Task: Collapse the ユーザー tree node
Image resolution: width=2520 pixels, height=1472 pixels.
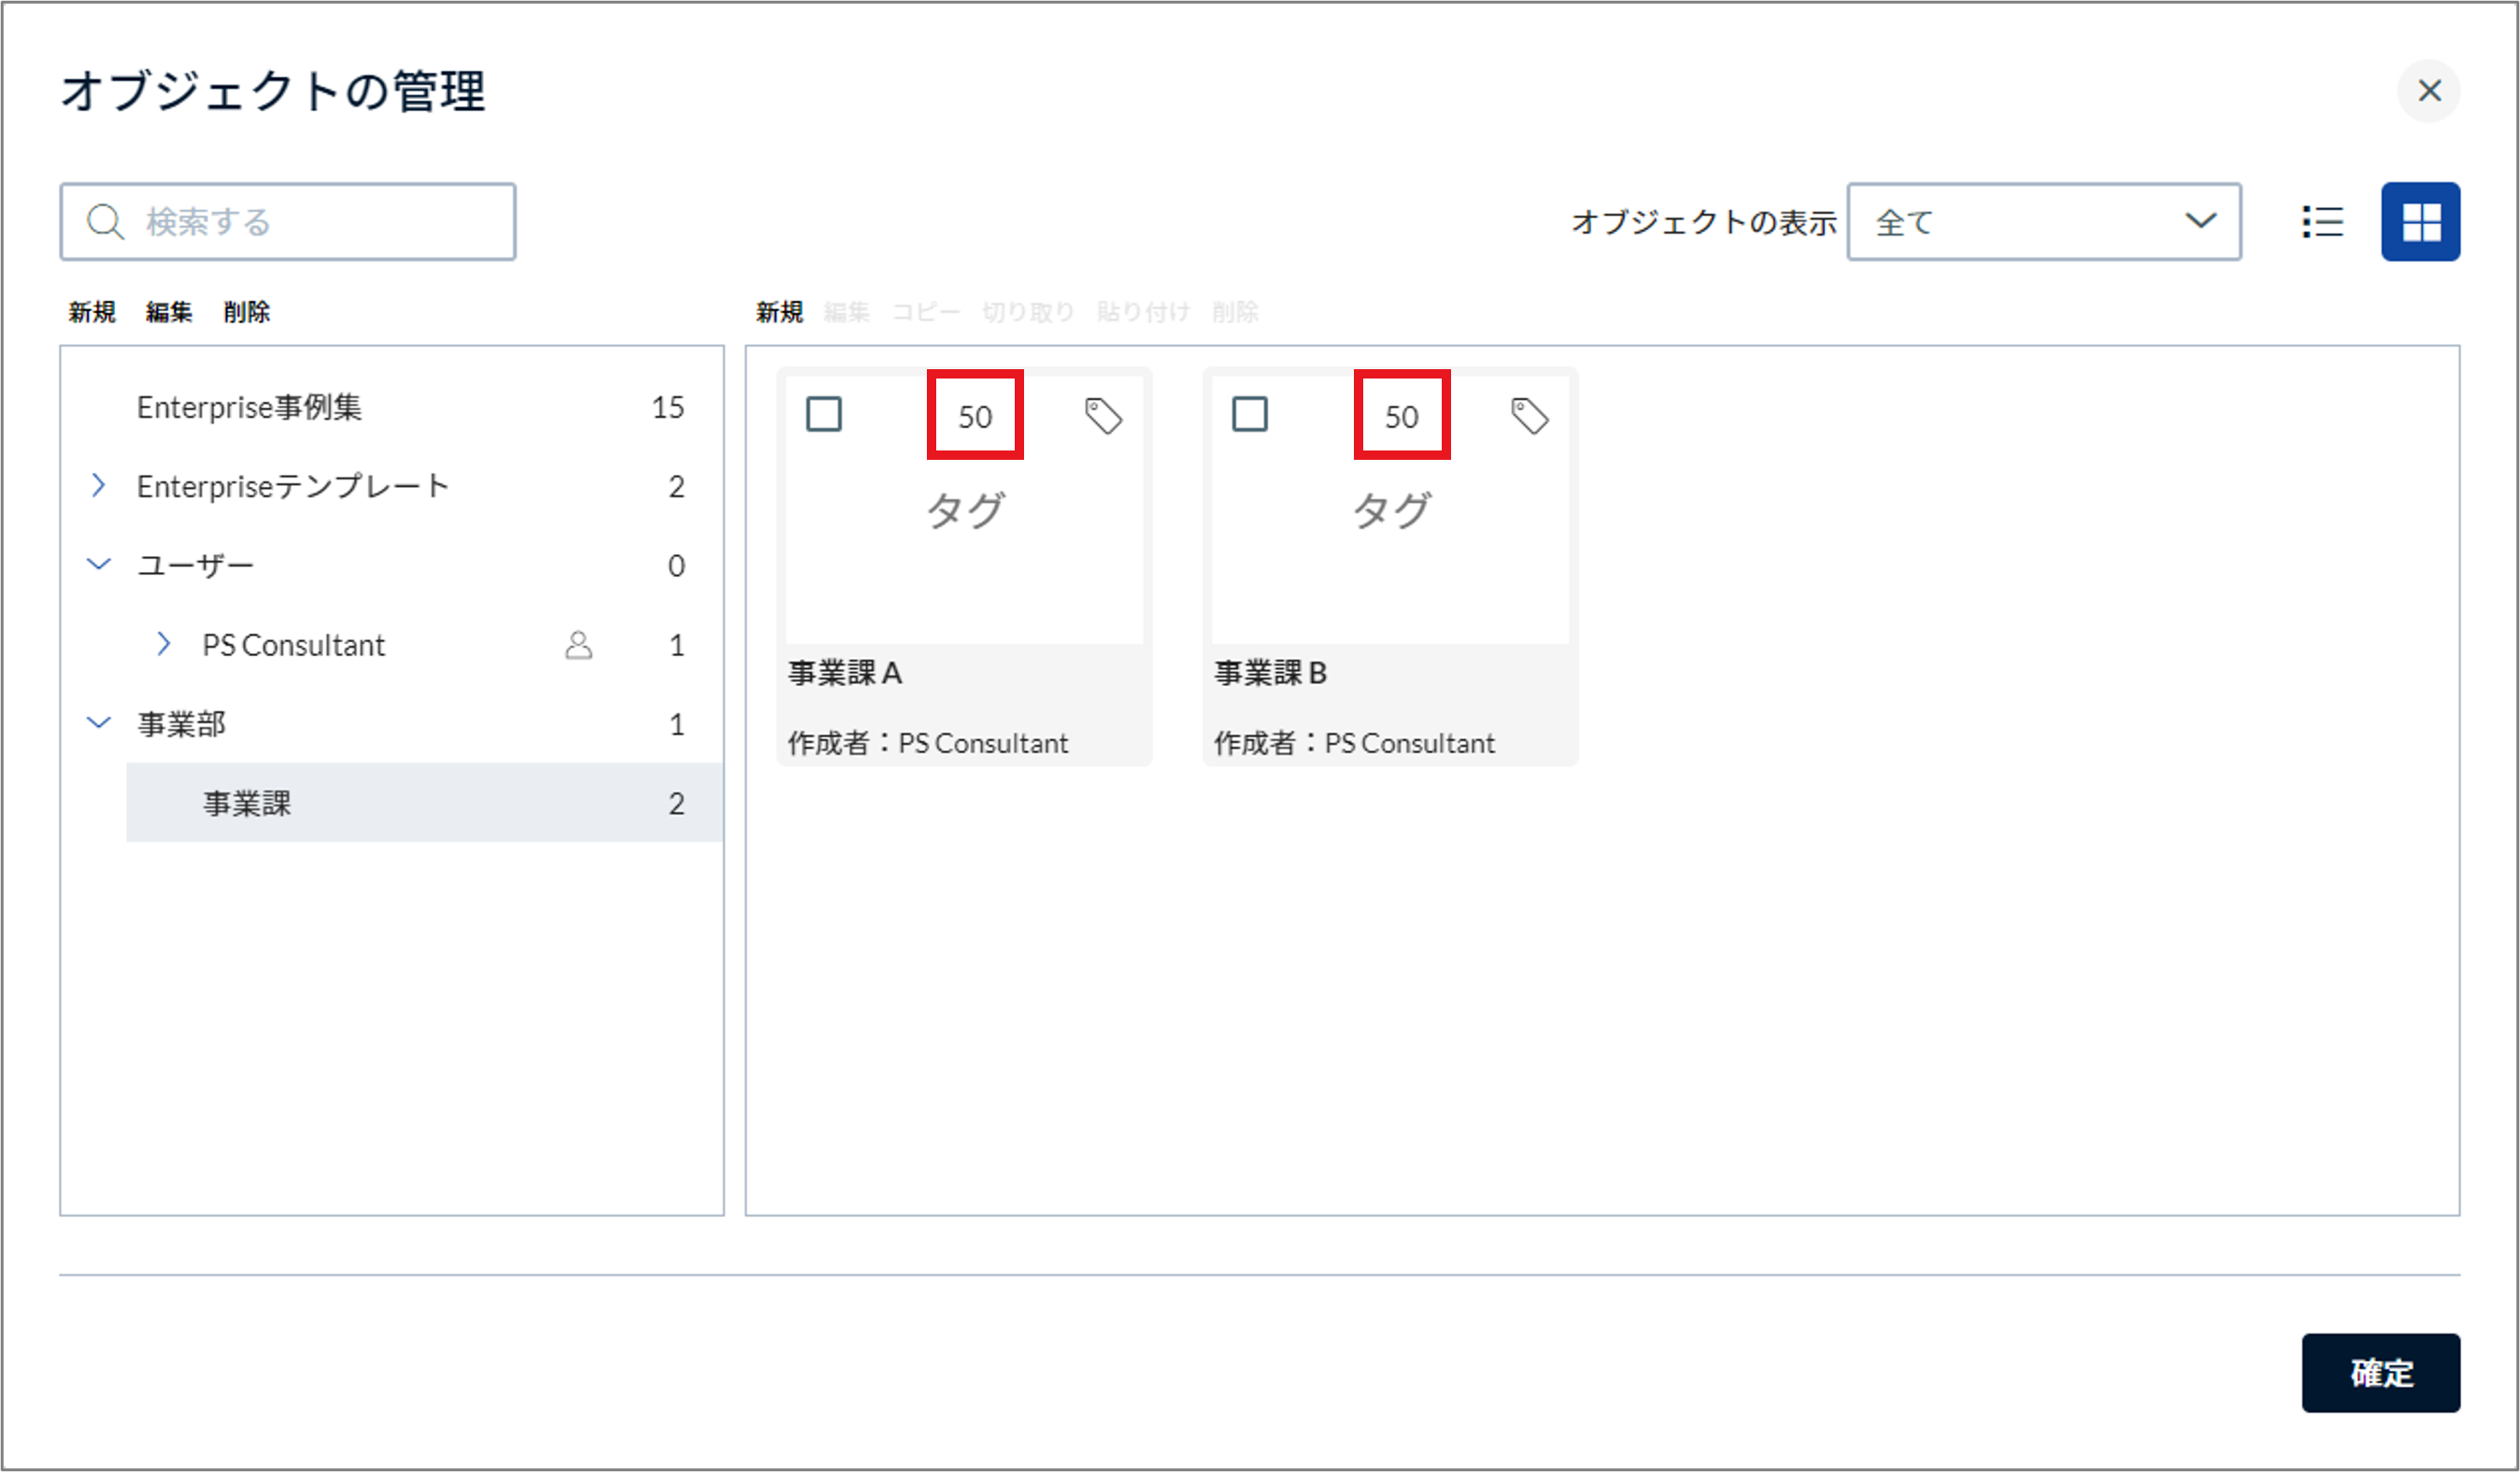Action: [x=98, y=564]
